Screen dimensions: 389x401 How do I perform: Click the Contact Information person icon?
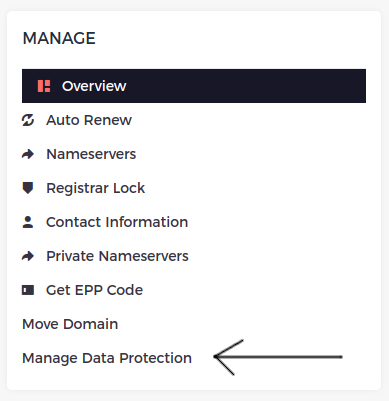(28, 222)
